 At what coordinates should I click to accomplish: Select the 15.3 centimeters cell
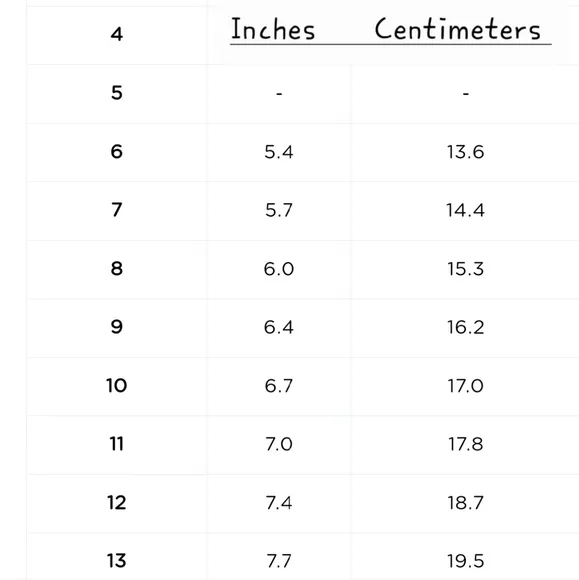click(465, 269)
